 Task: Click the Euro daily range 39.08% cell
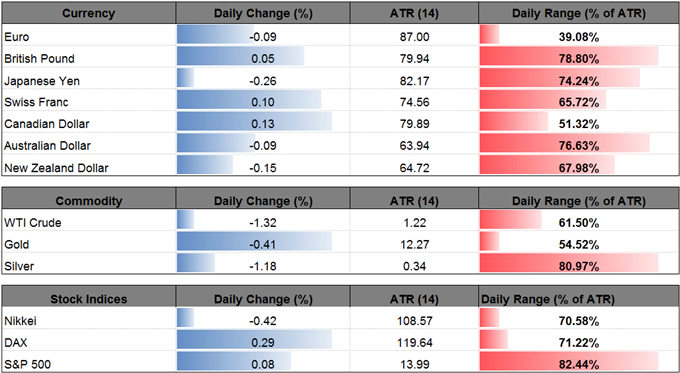pyautogui.click(x=579, y=35)
